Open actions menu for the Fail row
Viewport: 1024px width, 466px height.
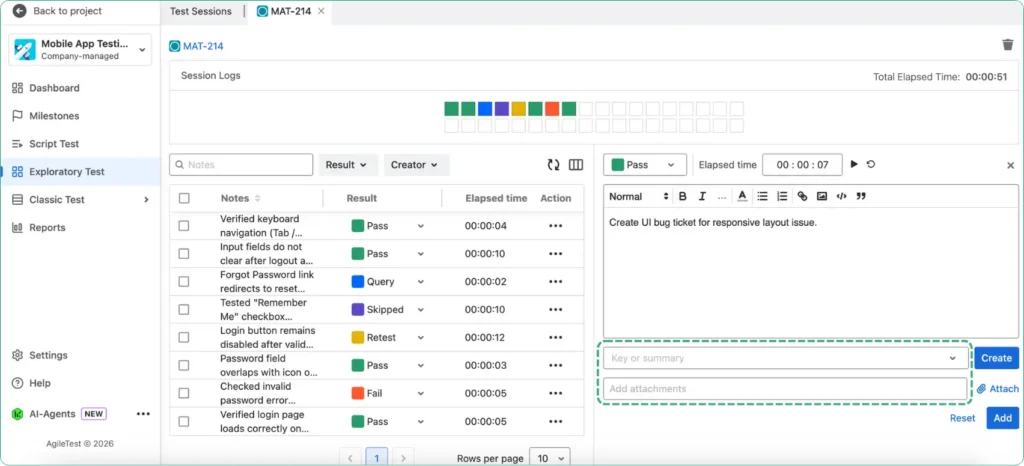point(556,394)
